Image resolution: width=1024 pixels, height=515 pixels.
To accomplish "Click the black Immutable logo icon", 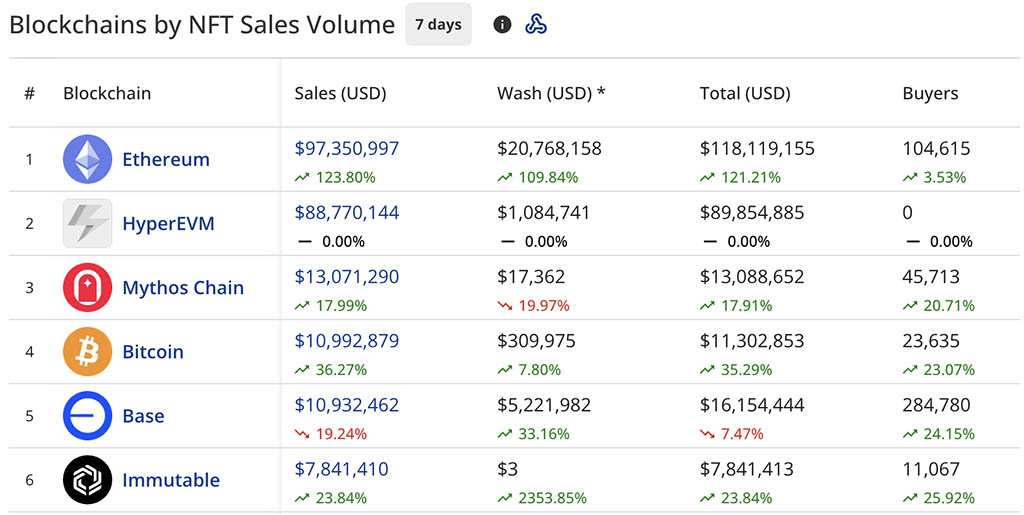I will pos(87,480).
